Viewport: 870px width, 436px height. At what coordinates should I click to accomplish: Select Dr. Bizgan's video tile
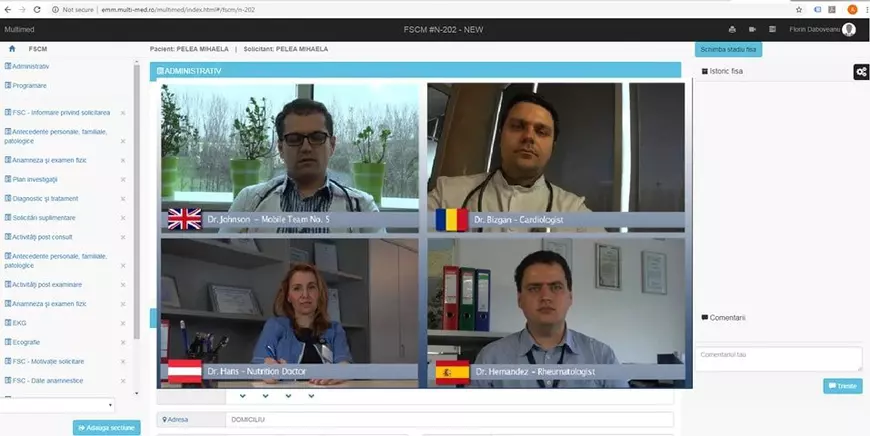(x=556, y=157)
